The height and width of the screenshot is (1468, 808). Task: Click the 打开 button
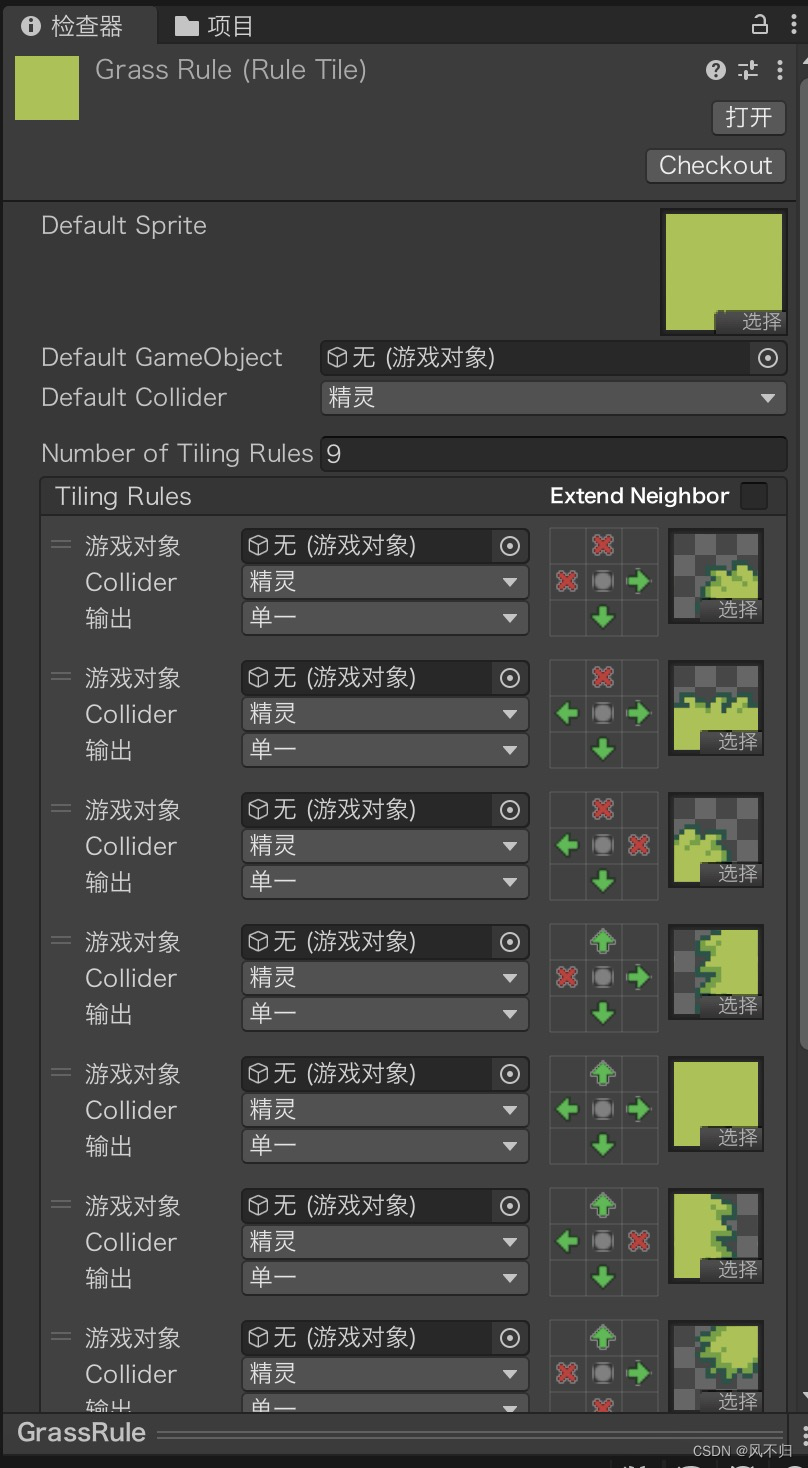tap(748, 118)
